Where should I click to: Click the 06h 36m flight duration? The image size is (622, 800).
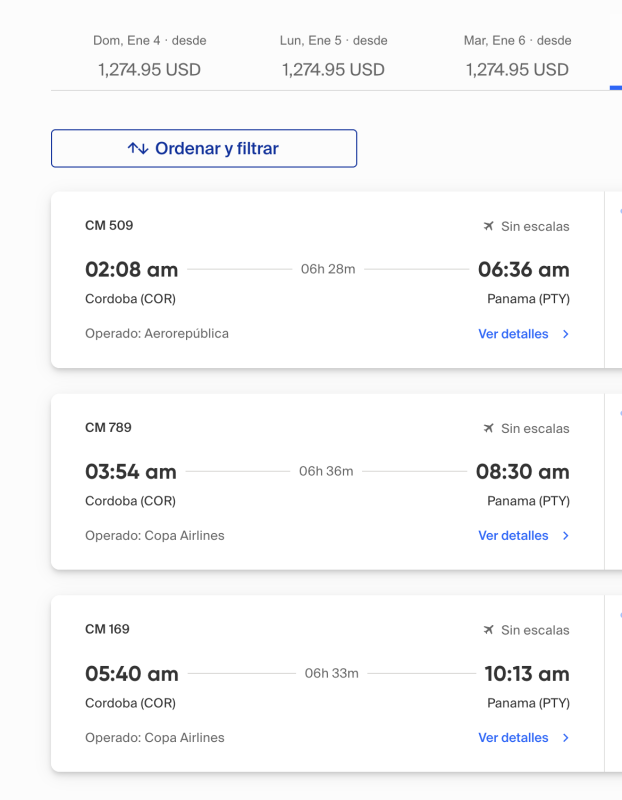point(326,471)
